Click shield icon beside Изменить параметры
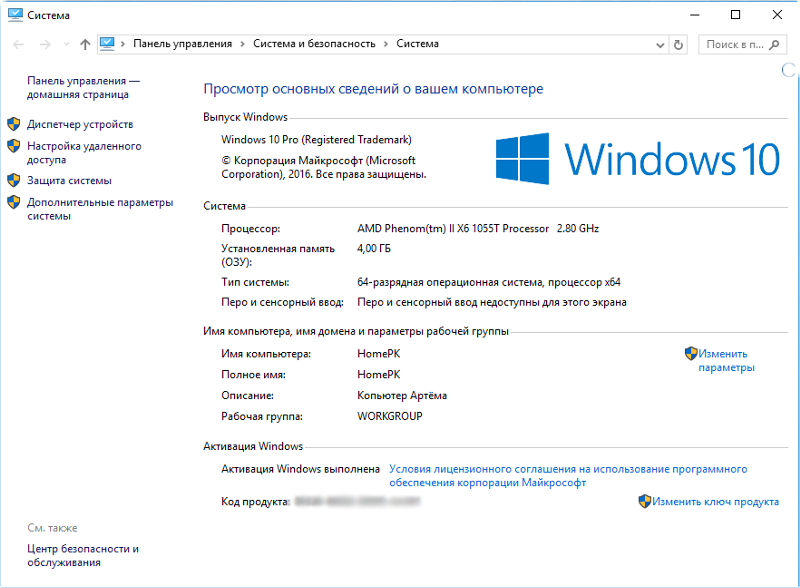 point(691,353)
